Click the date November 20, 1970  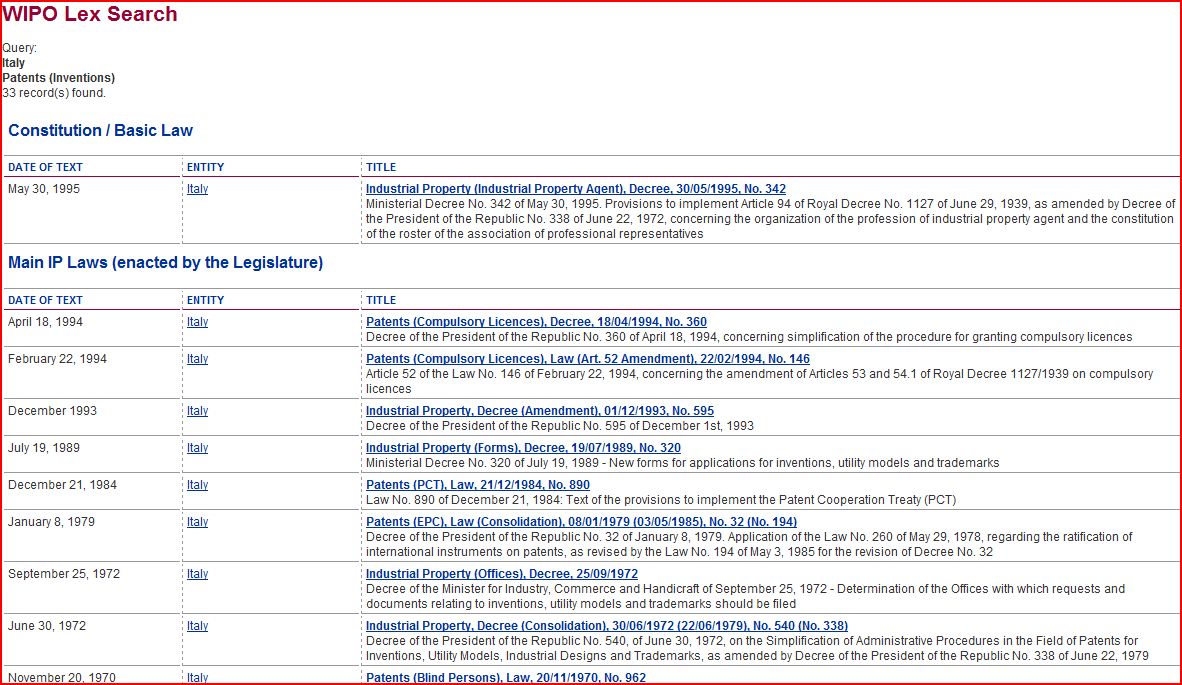[62, 677]
